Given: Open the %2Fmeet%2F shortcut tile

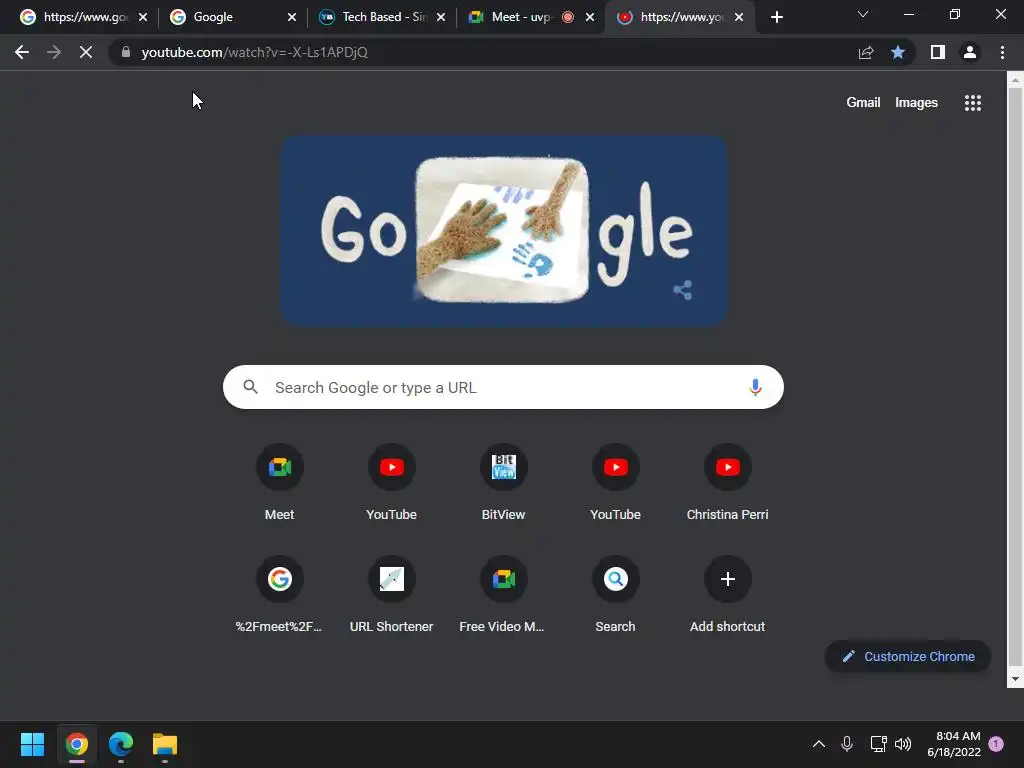Looking at the screenshot, I should [280, 594].
